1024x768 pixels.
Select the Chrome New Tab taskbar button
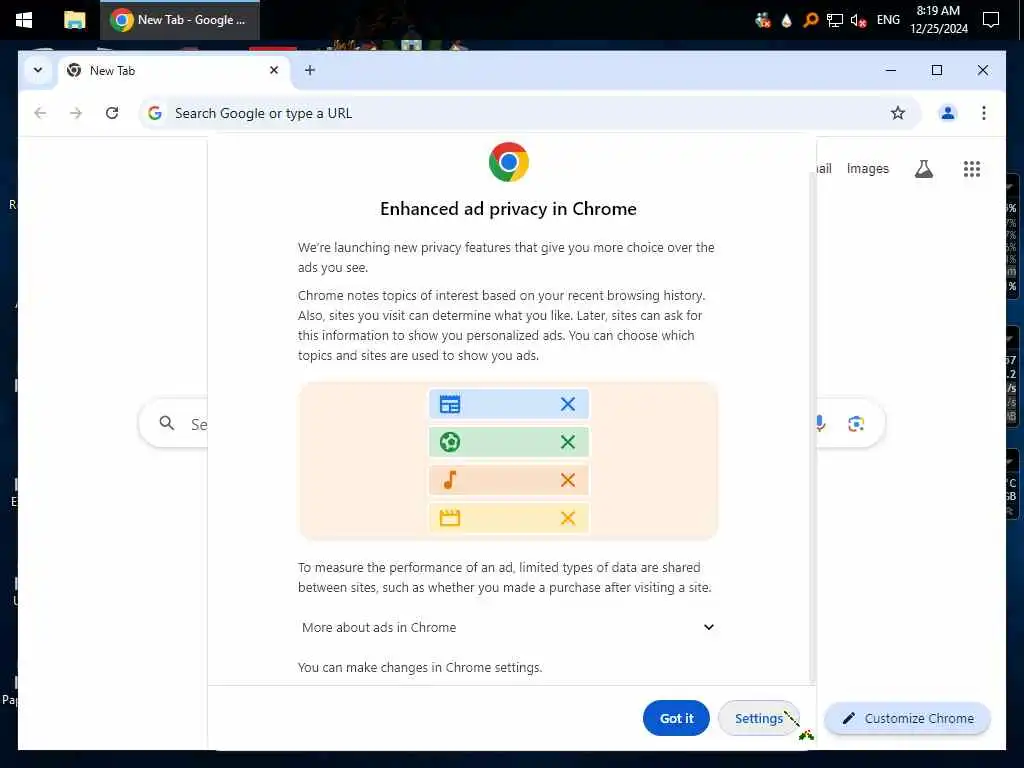[x=180, y=20]
